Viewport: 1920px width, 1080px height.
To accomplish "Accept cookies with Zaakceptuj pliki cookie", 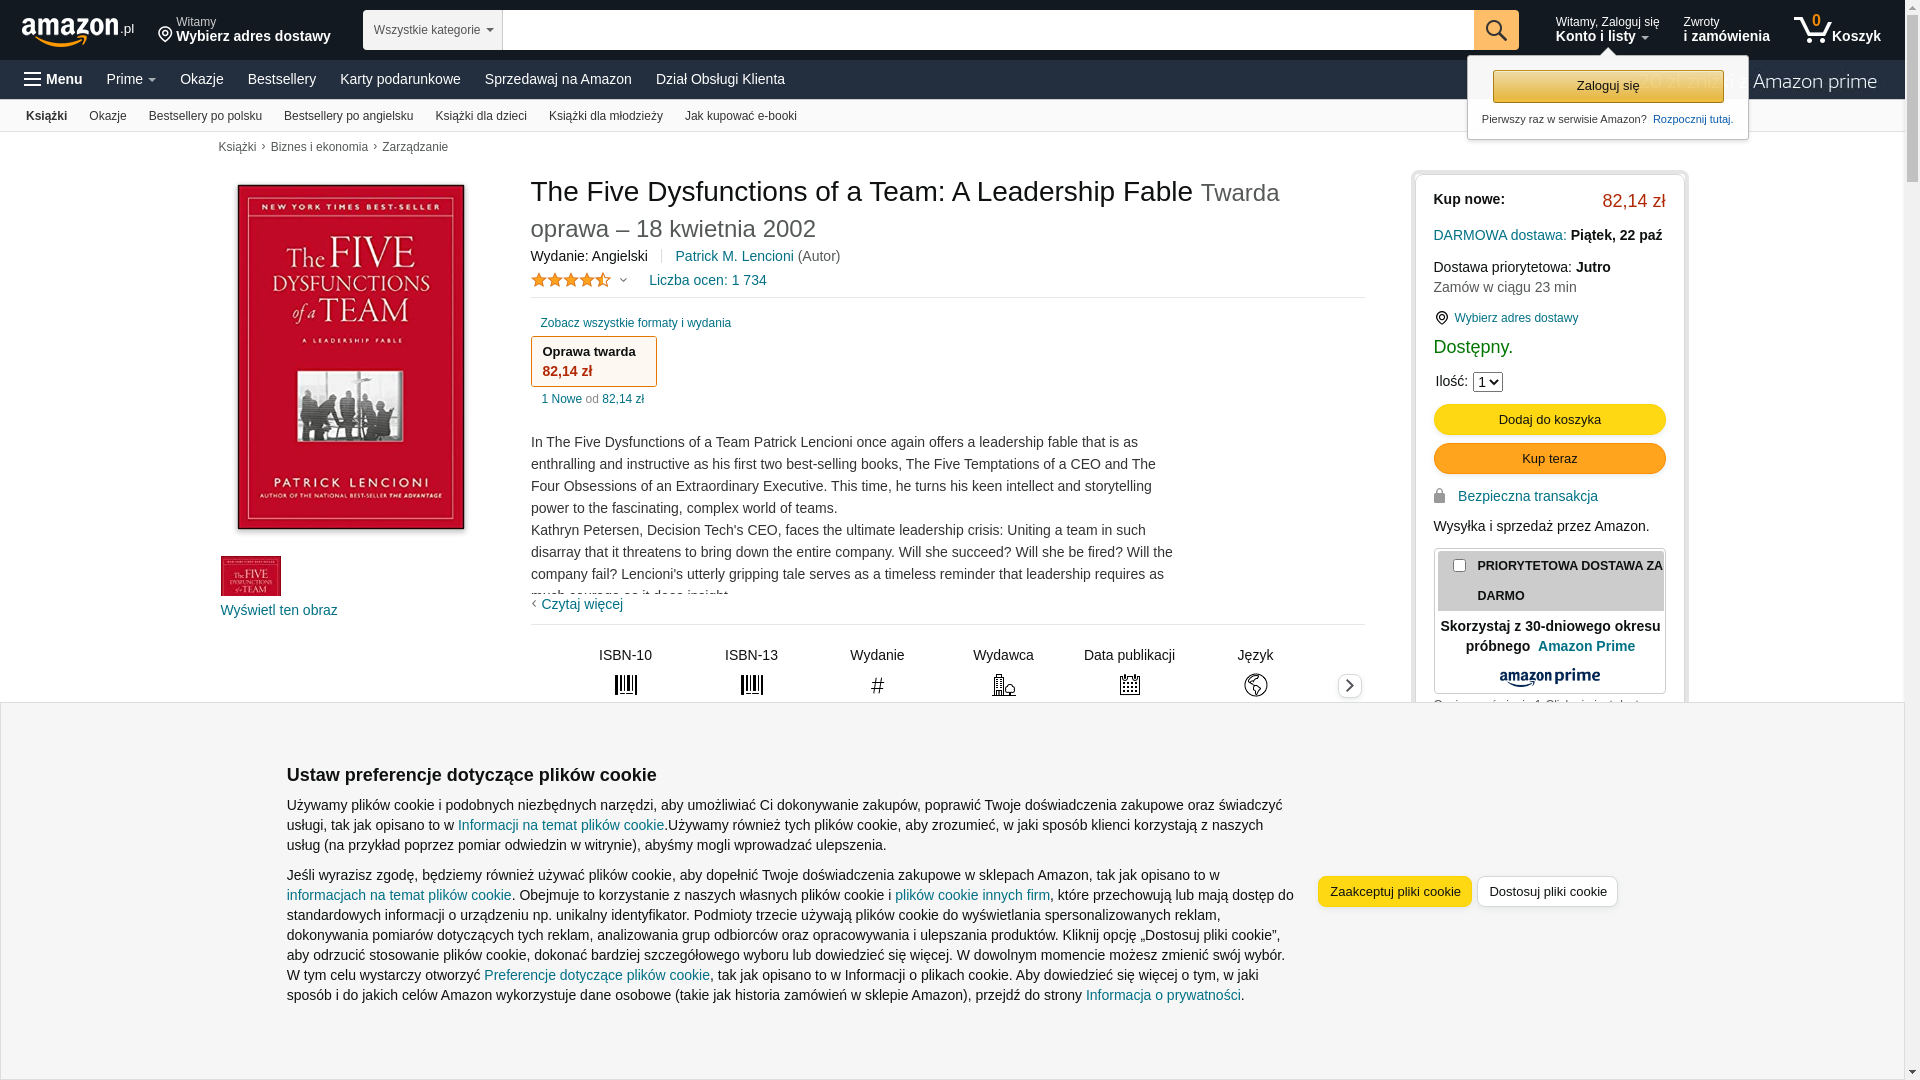I will 1394,892.
